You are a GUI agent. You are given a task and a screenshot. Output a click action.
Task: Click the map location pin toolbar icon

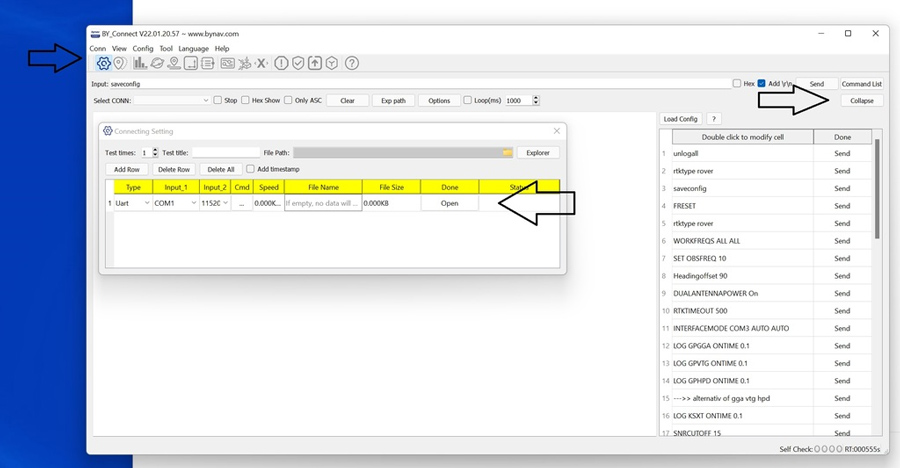[x=119, y=63]
